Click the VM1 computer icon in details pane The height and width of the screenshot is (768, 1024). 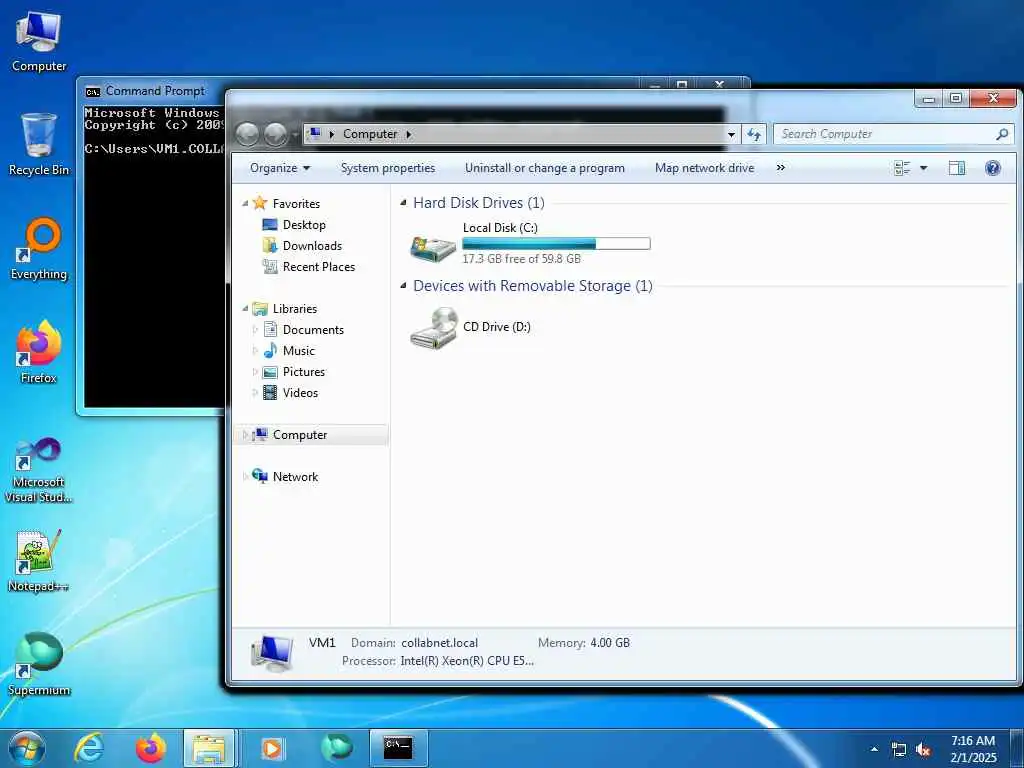(272, 654)
